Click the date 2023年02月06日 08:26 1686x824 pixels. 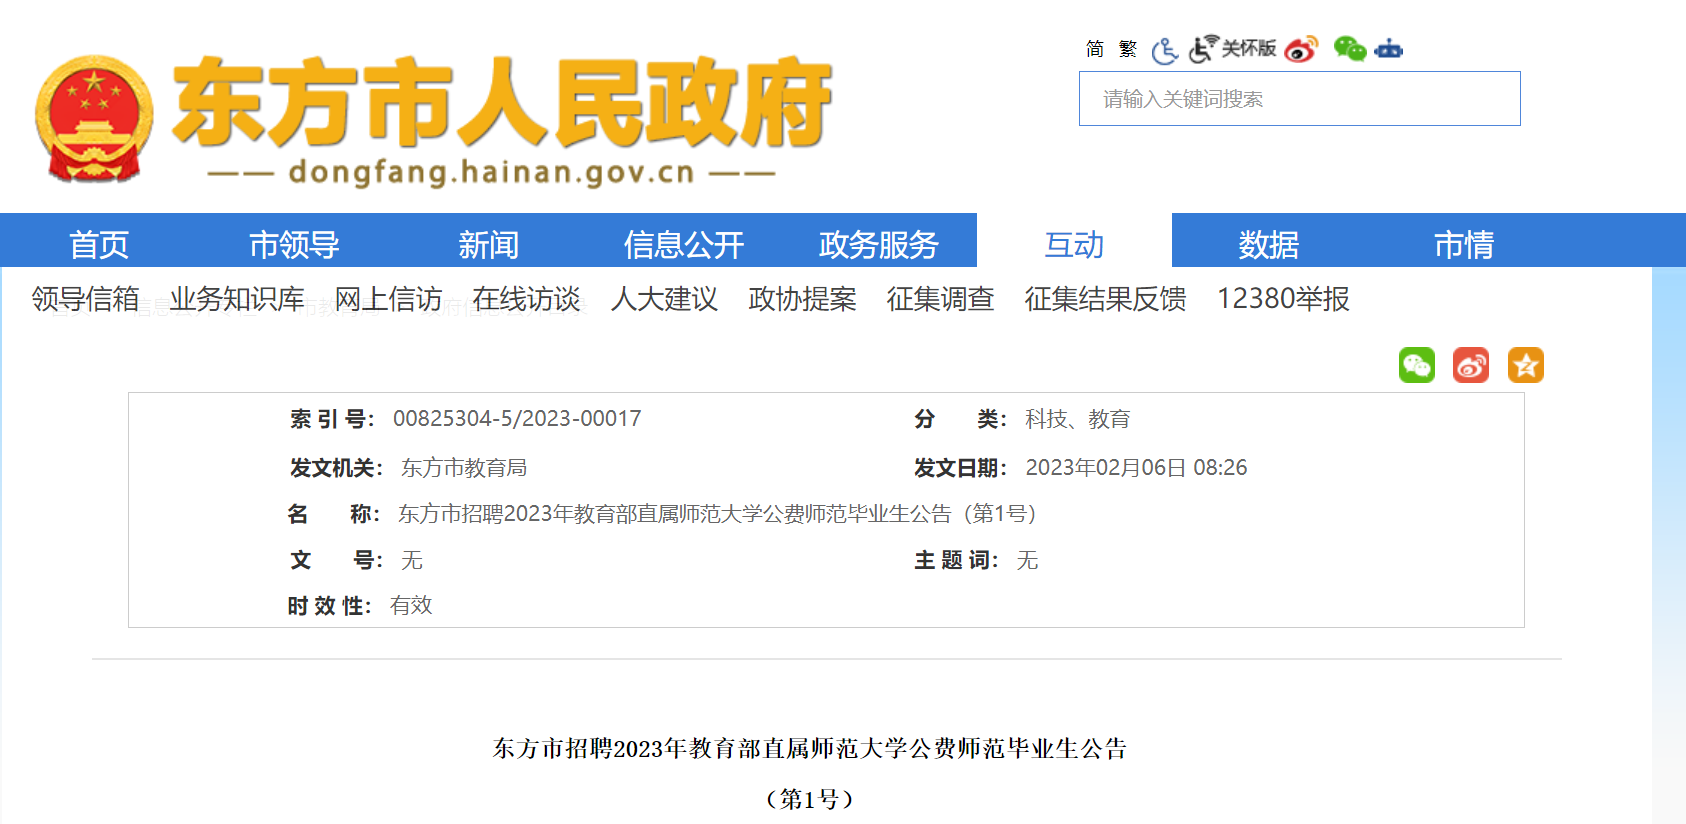pos(1136,467)
